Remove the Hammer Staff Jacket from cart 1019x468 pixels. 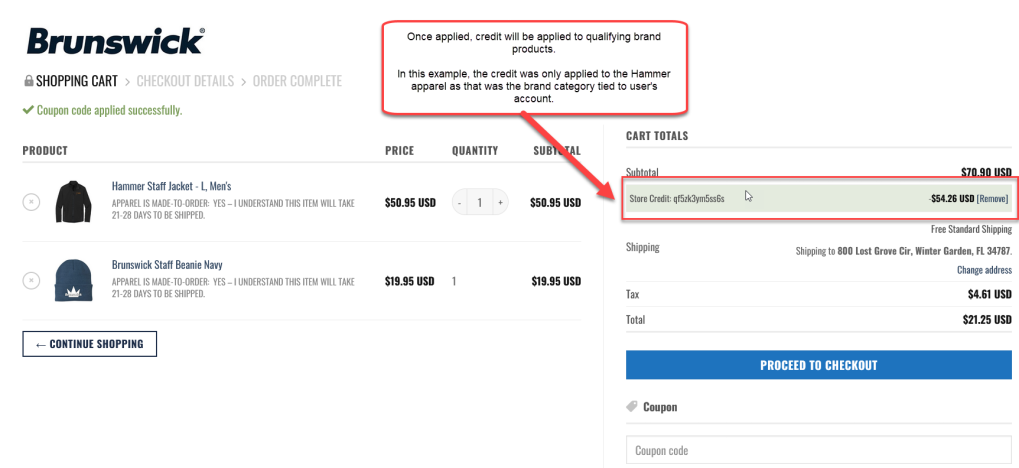[x=31, y=202]
